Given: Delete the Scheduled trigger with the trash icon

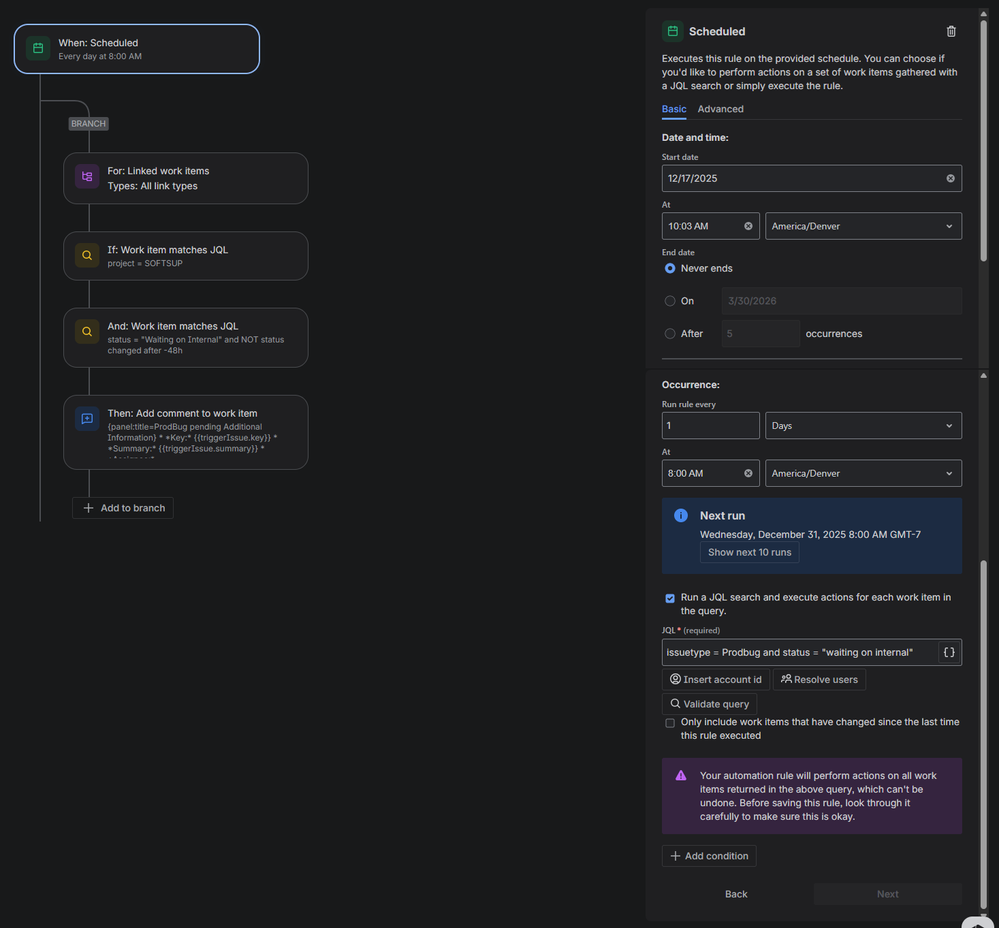Looking at the screenshot, I should coord(951,31).
